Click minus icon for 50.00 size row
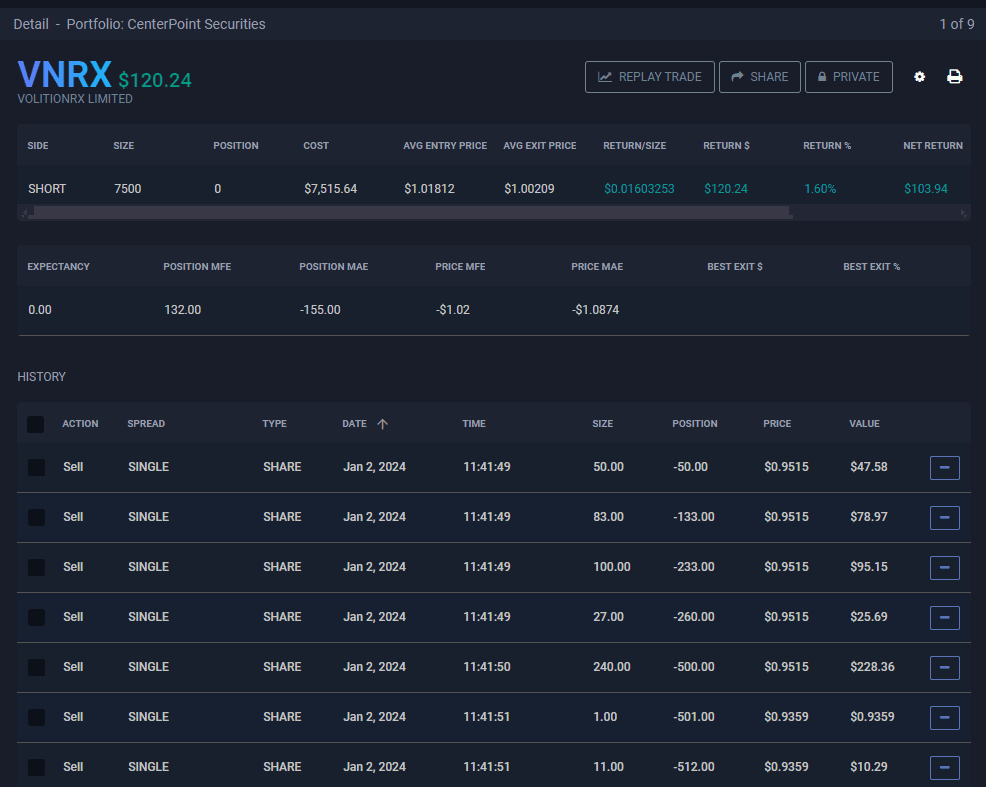The height and width of the screenshot is (787, 986). tap(944, 467)
